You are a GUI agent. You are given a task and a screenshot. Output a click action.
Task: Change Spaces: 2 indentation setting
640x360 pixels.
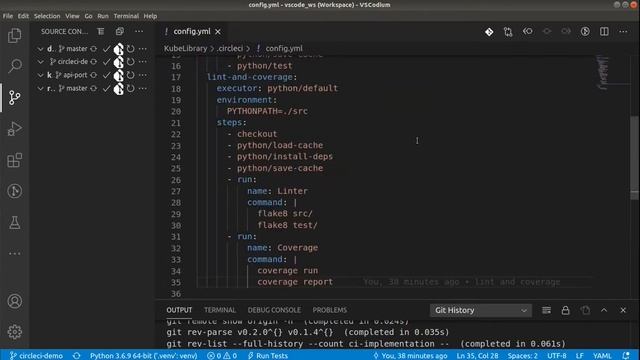[522, 356]
